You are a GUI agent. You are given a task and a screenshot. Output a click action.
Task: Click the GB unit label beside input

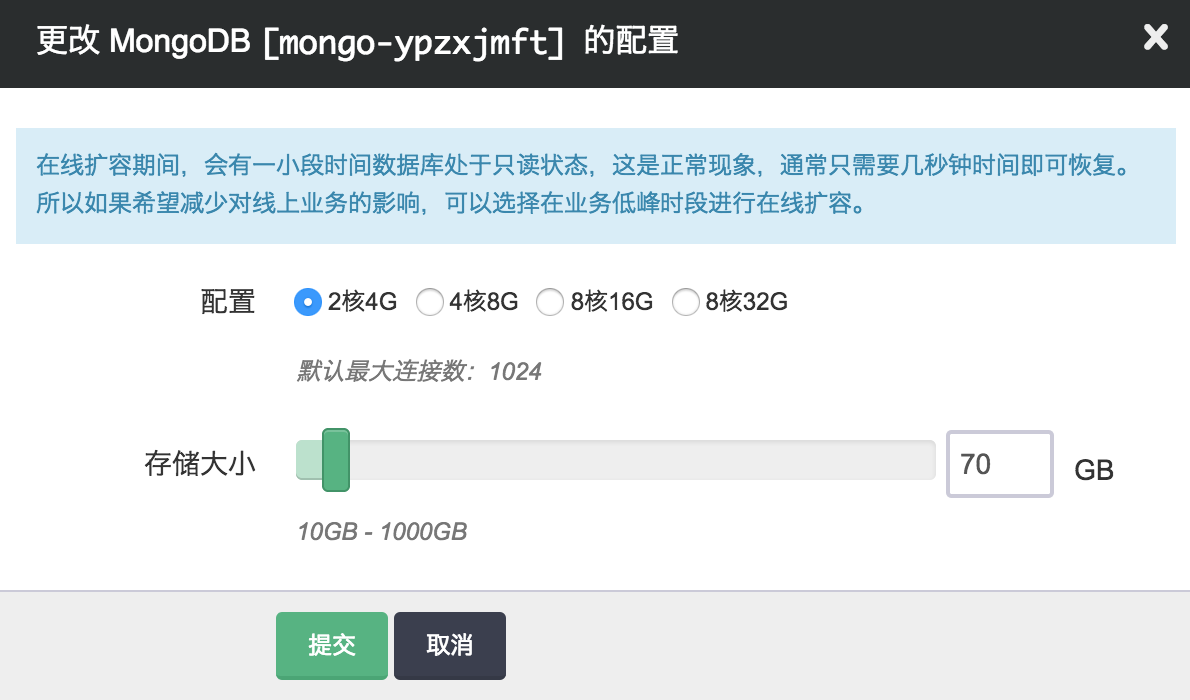1094,469
